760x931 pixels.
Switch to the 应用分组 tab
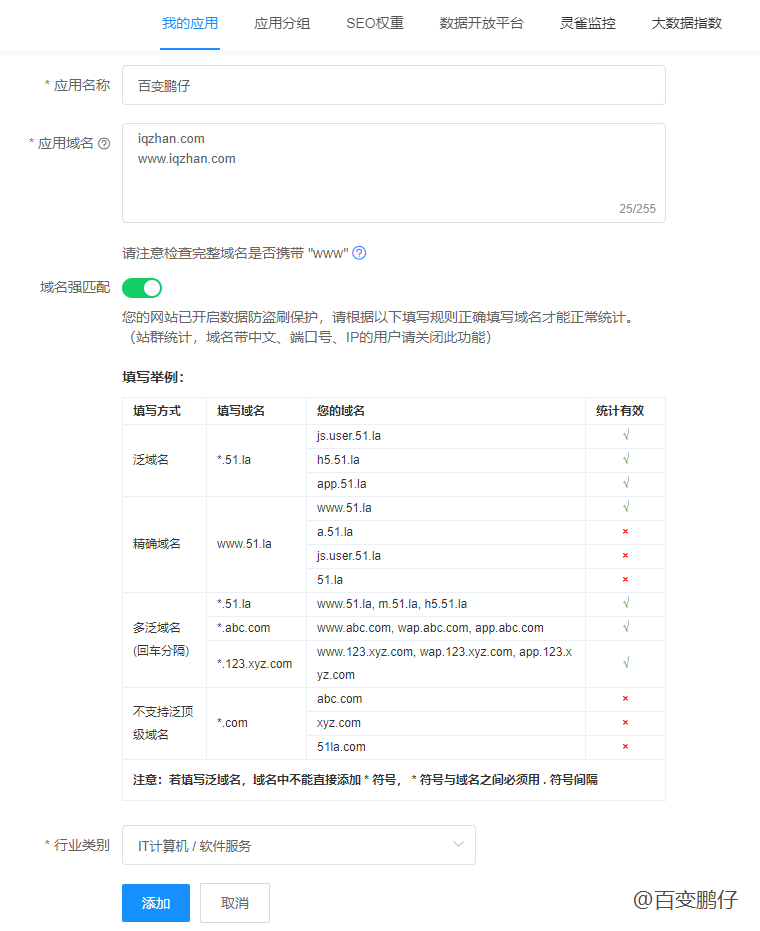click(283, 23)
